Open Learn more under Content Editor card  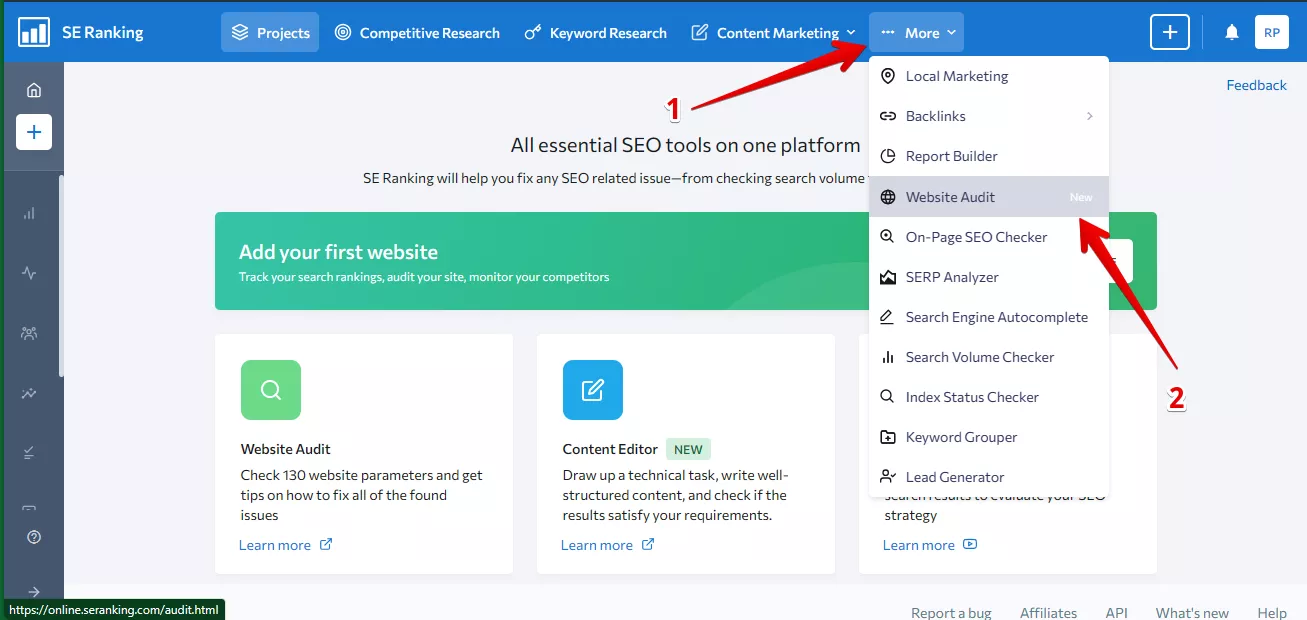[607, 545]
